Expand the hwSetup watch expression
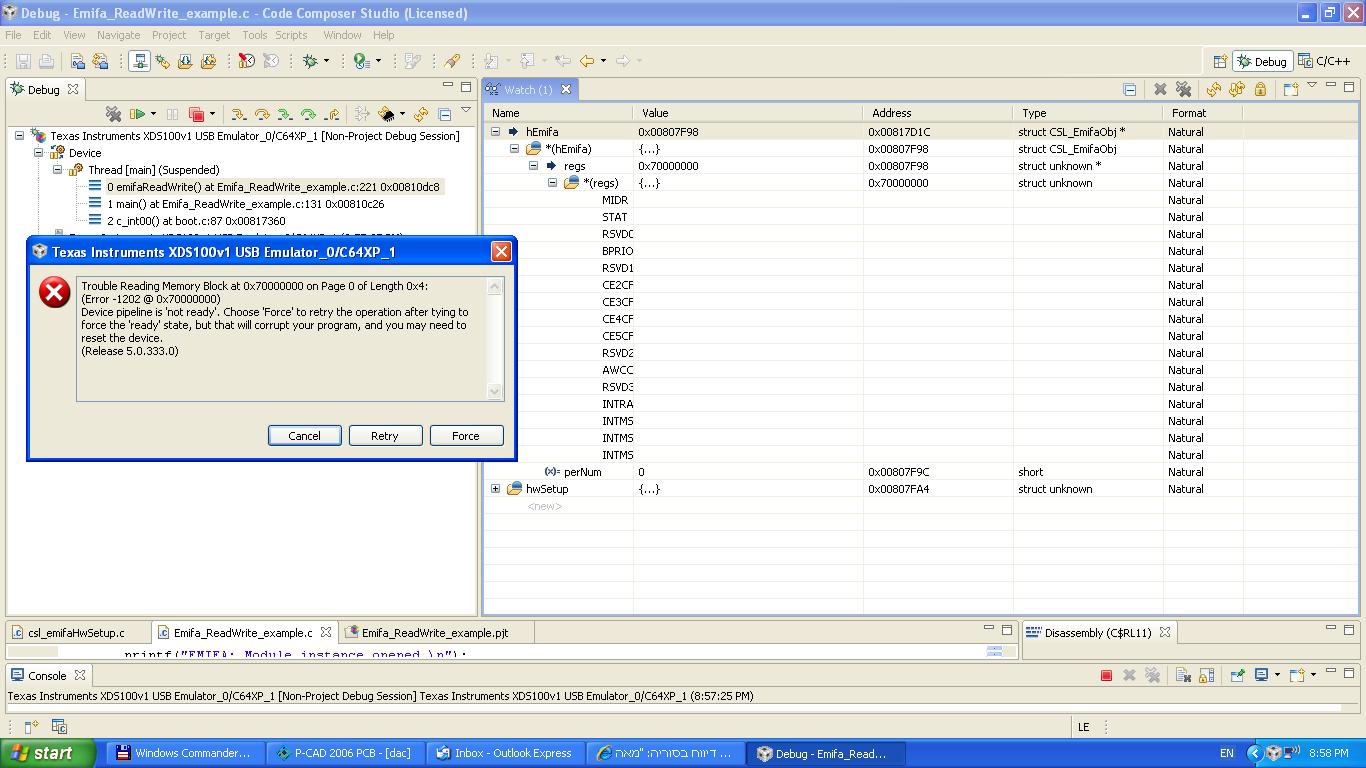Screen dimensions: 1366x768 tap(495, 489)
